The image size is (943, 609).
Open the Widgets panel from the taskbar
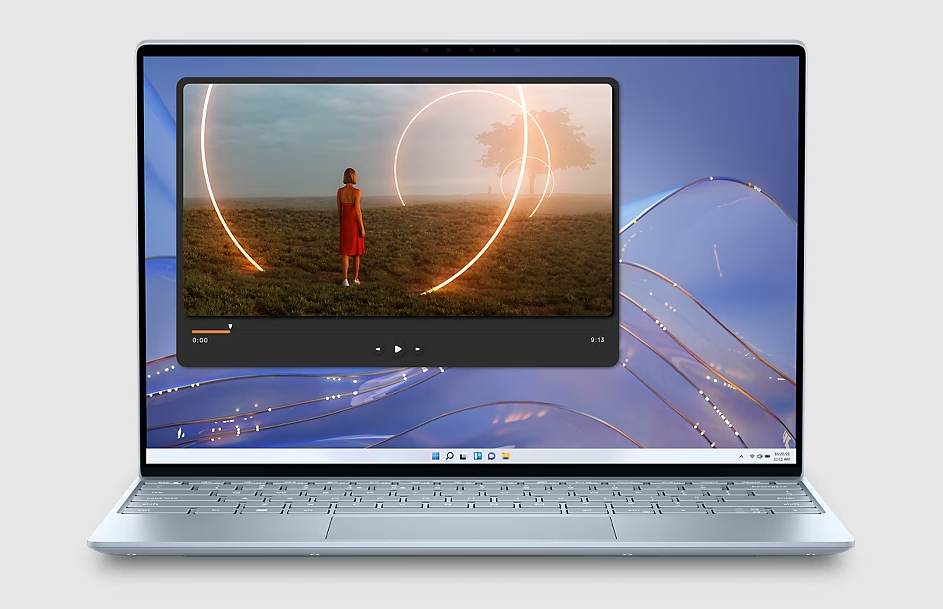tap(478, 456)
